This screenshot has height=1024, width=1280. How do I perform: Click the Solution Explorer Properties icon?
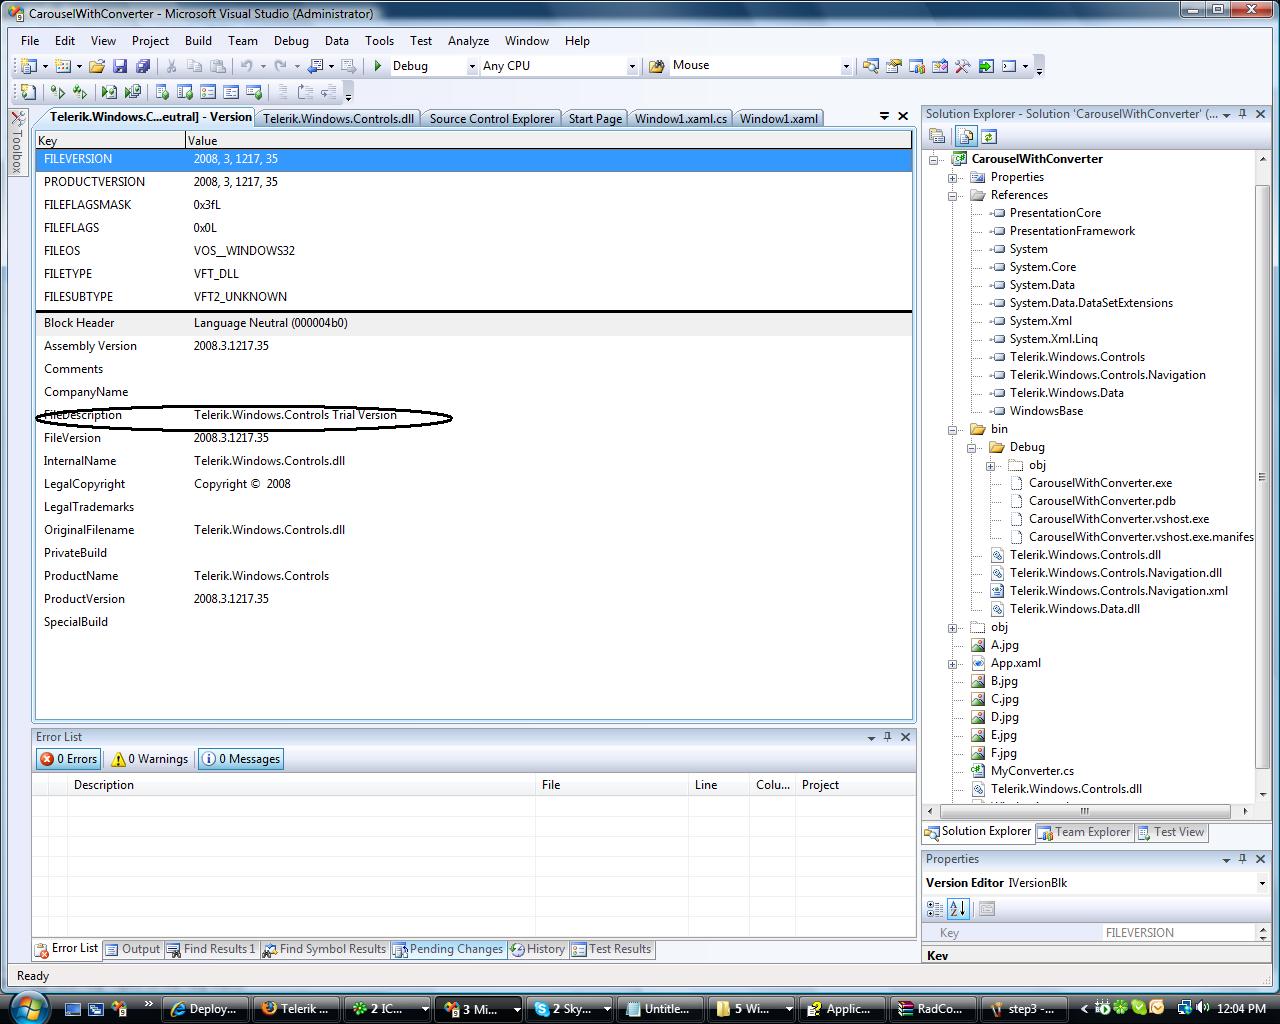pos(936,137)
